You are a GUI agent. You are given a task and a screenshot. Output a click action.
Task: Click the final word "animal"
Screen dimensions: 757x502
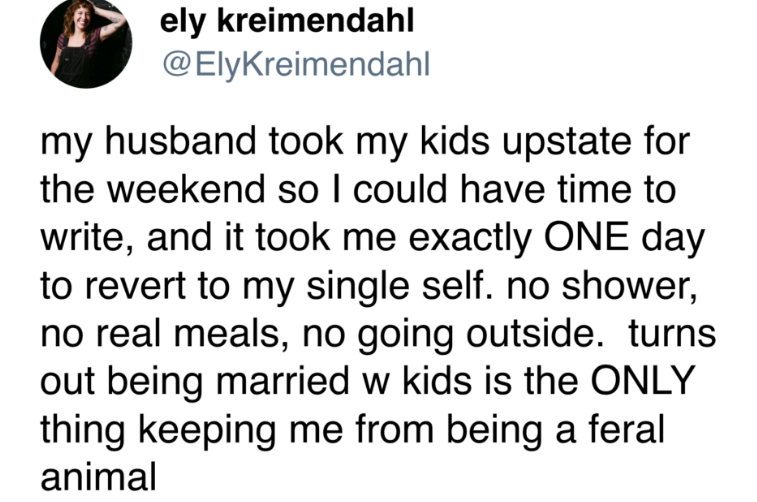click(97, 474)
